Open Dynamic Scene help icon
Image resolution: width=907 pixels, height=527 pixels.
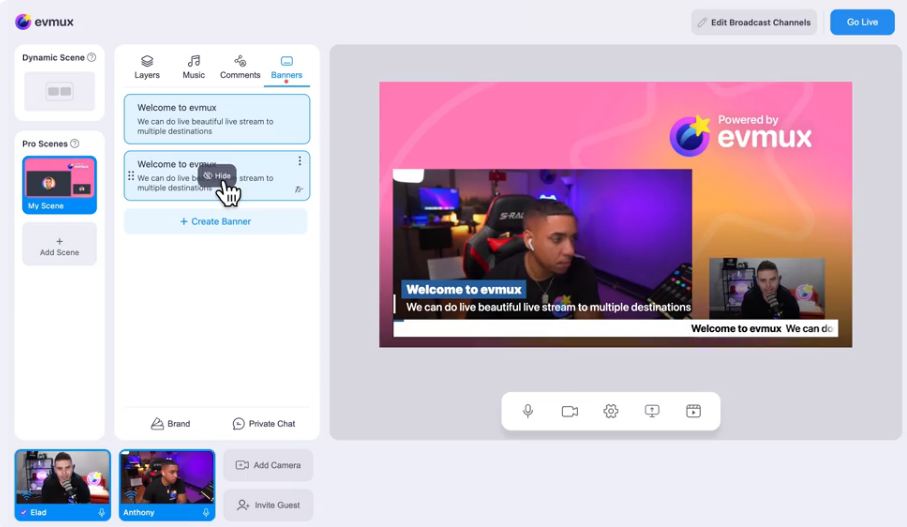[91, 57]
